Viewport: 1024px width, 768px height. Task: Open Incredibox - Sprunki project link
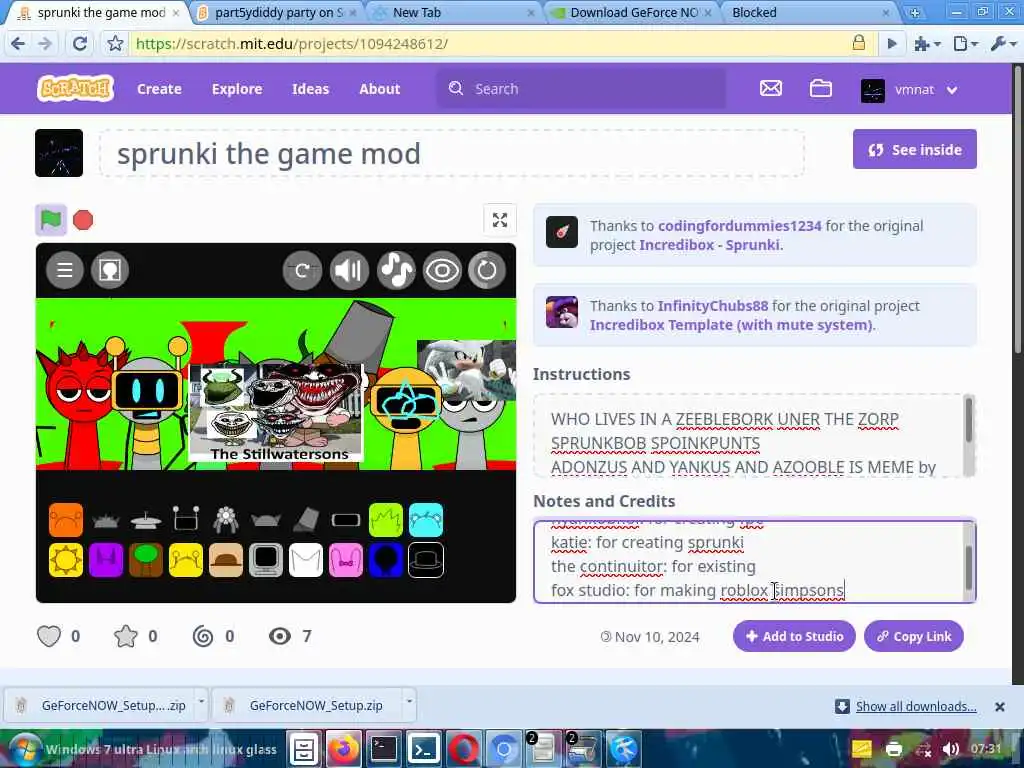[709, 245]
